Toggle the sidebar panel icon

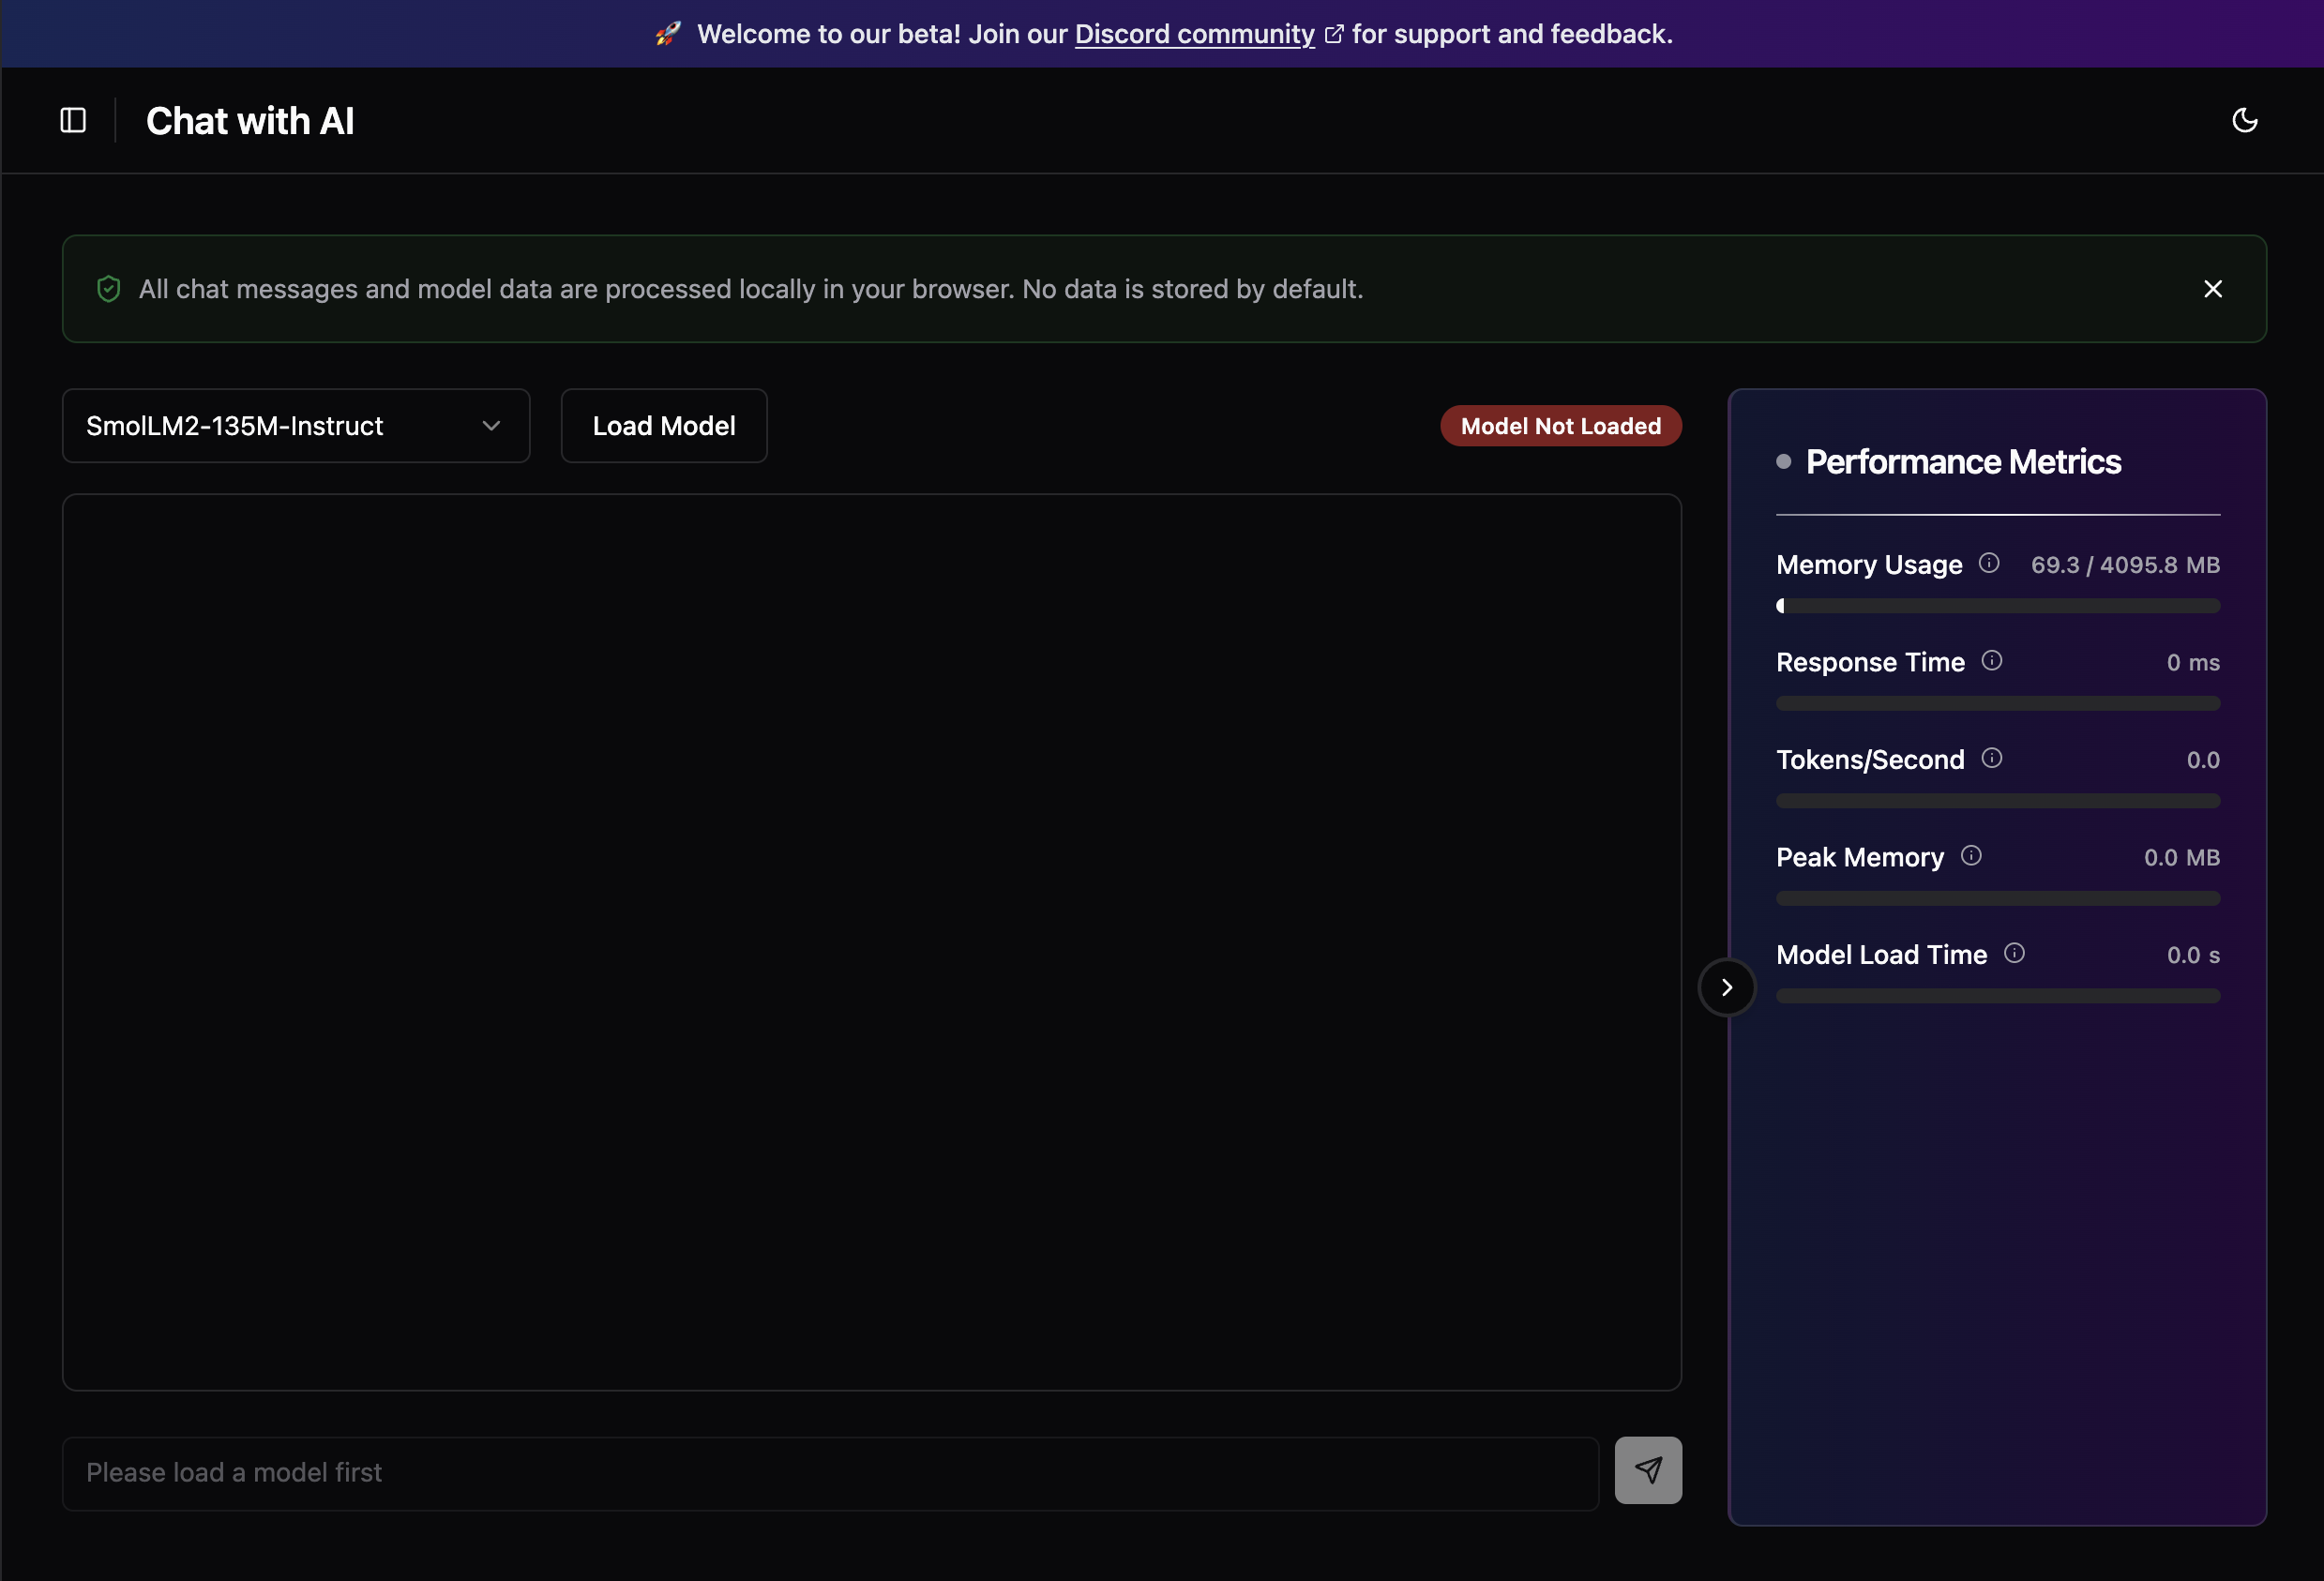coord(73,120)
